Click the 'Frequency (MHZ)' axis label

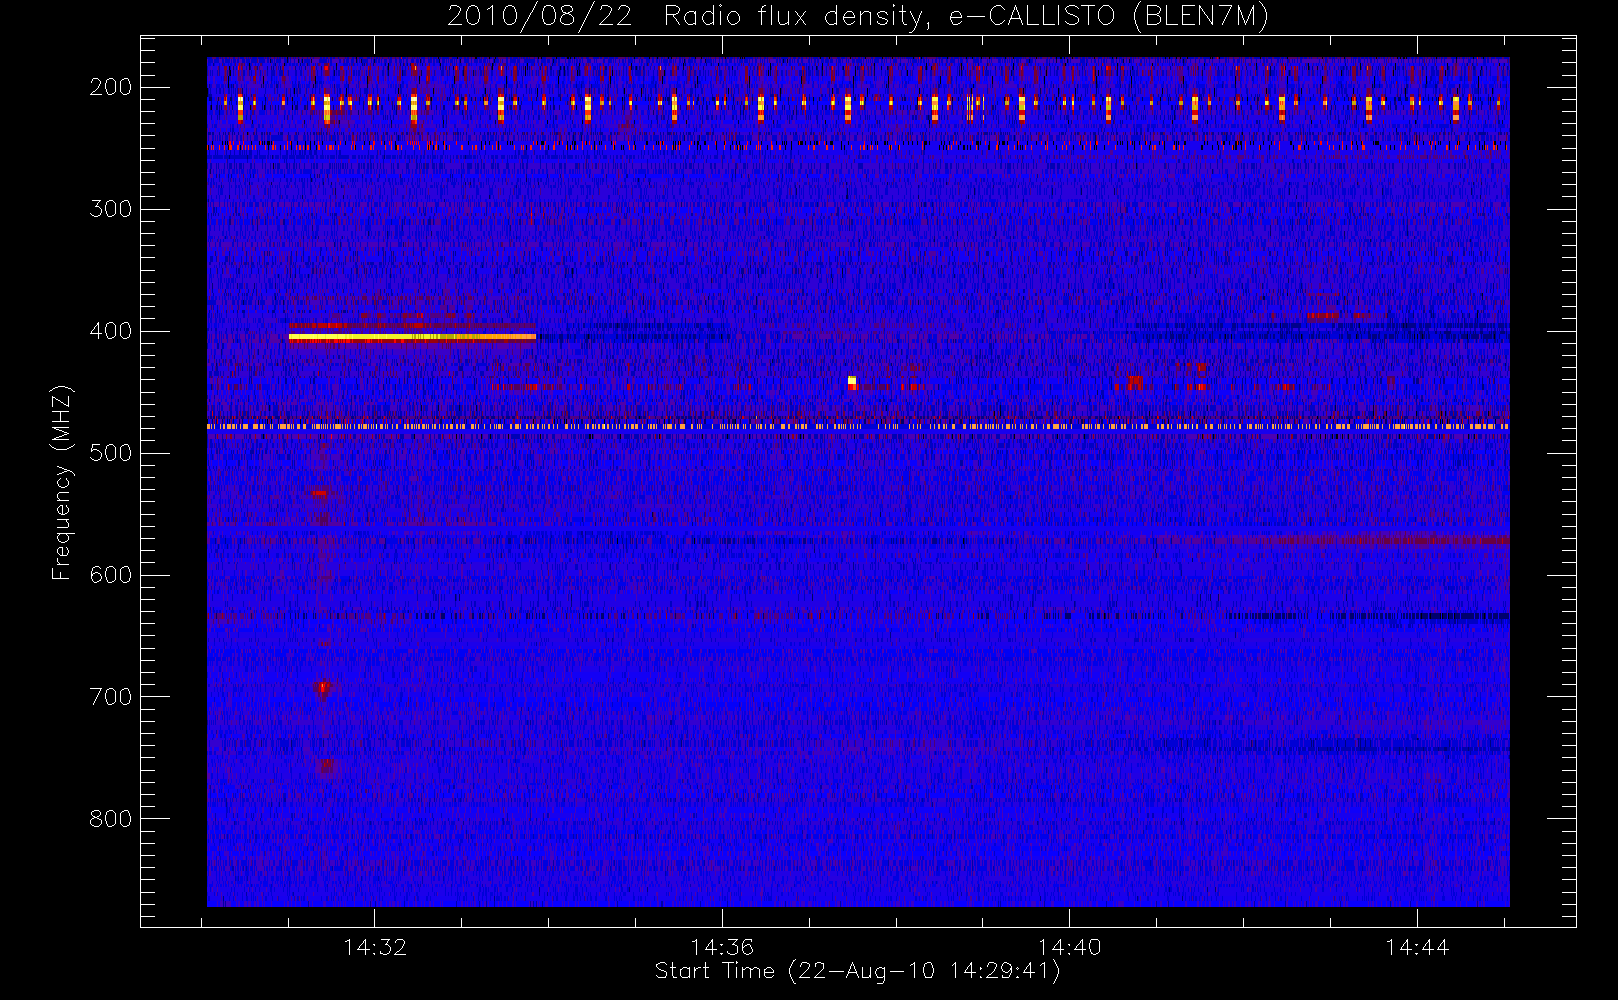click(62, 482)
